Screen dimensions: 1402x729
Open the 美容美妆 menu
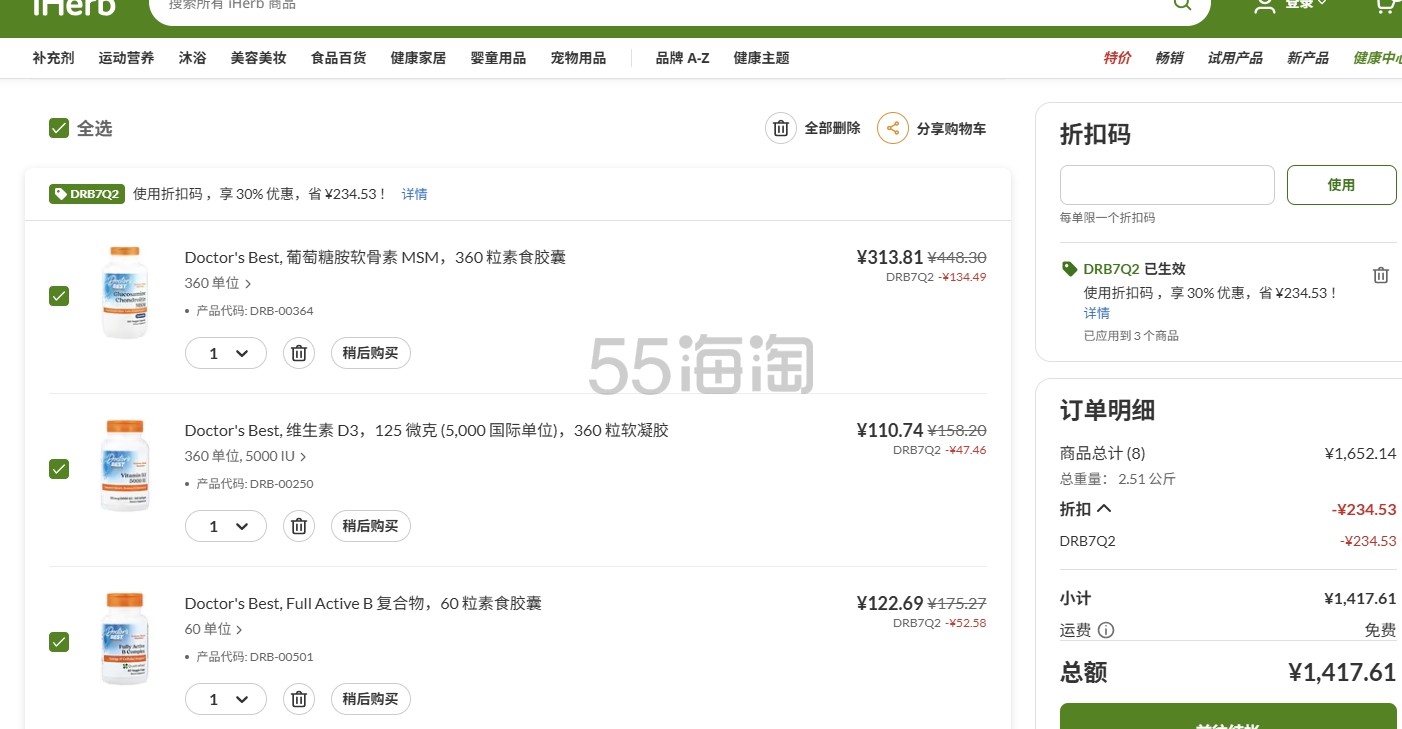(x=258, y=58)
